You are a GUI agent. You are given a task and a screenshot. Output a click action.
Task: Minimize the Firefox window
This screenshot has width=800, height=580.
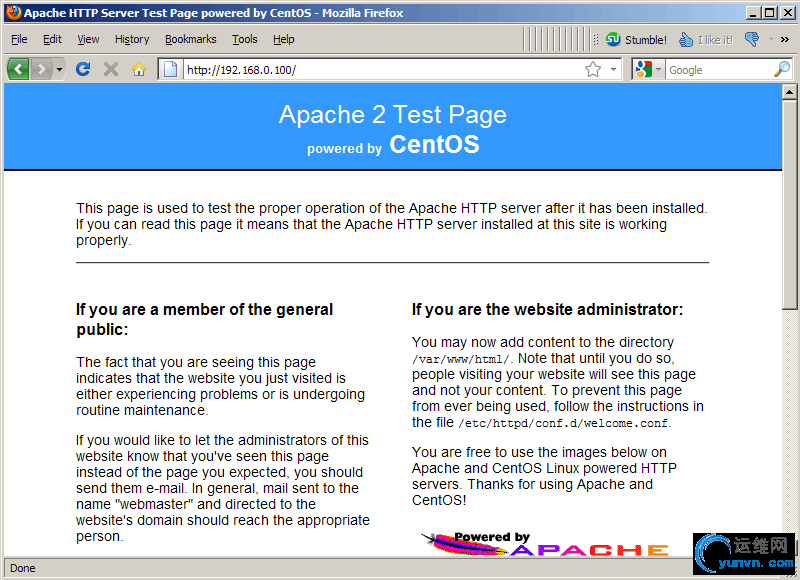[753, 13]
